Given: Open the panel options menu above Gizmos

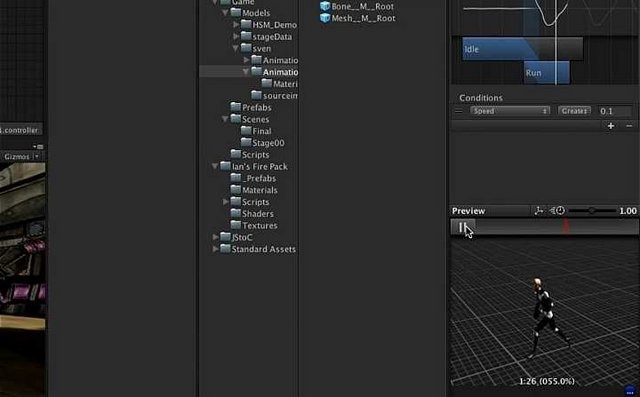Looking at the screenshot, I should coord(38,146).
